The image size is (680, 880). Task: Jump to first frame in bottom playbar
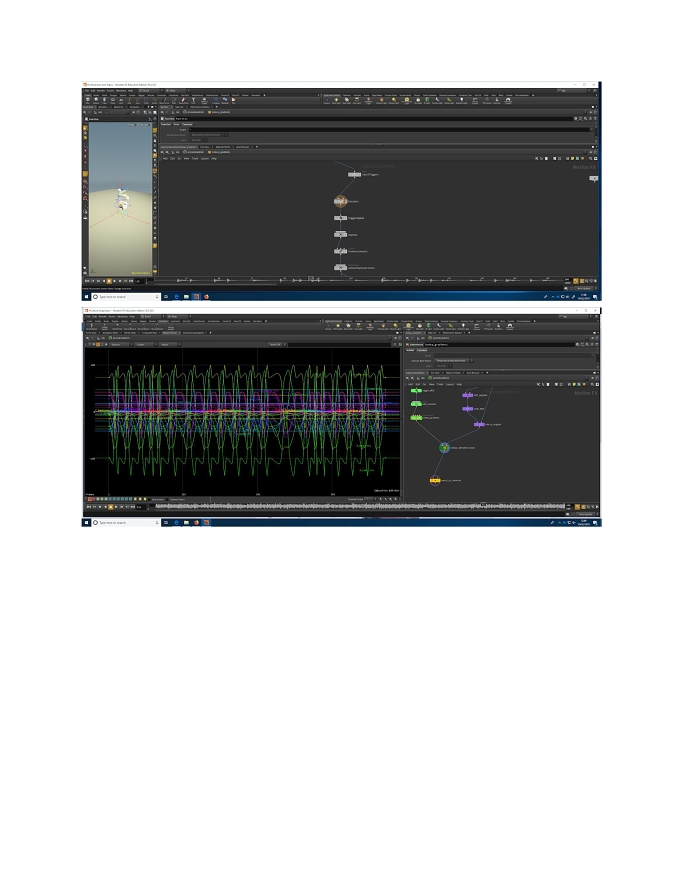pyautogui.click(x=89, y=507)
